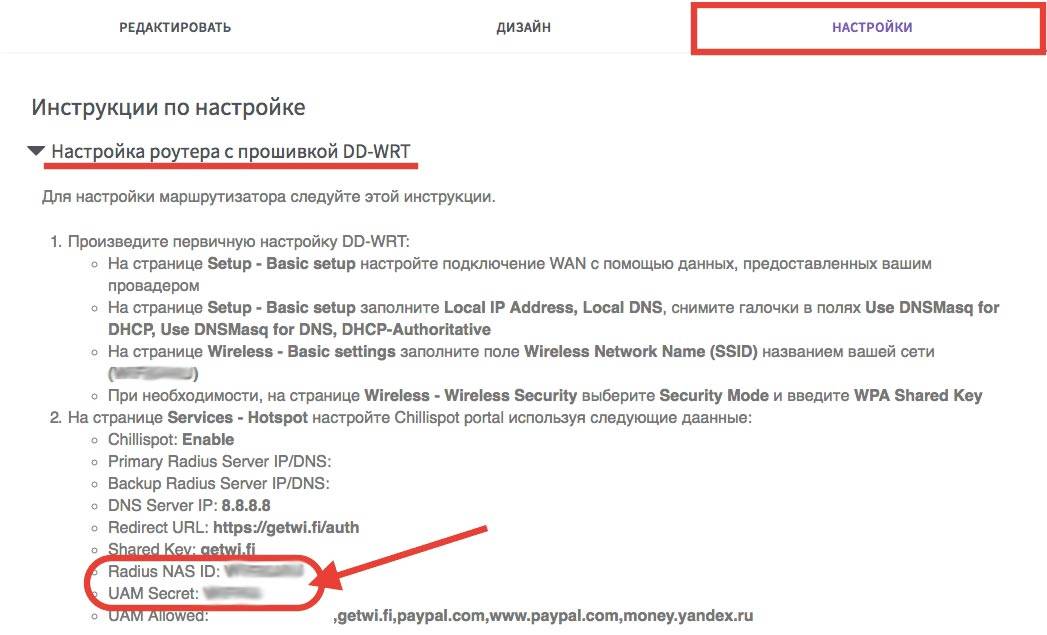Click the 'Chillispot: Enable' line
This screenshot has height=635, width=1047.
coord(171,439)
